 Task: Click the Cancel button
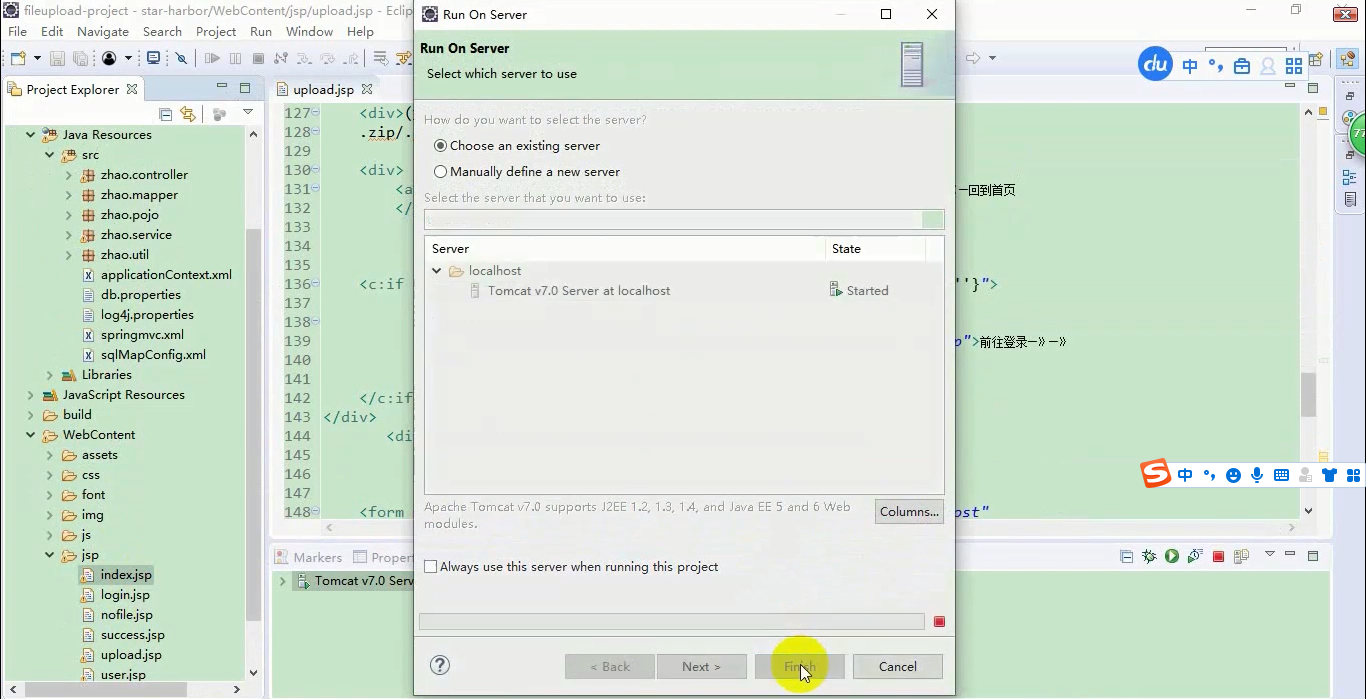click(898, 667)
